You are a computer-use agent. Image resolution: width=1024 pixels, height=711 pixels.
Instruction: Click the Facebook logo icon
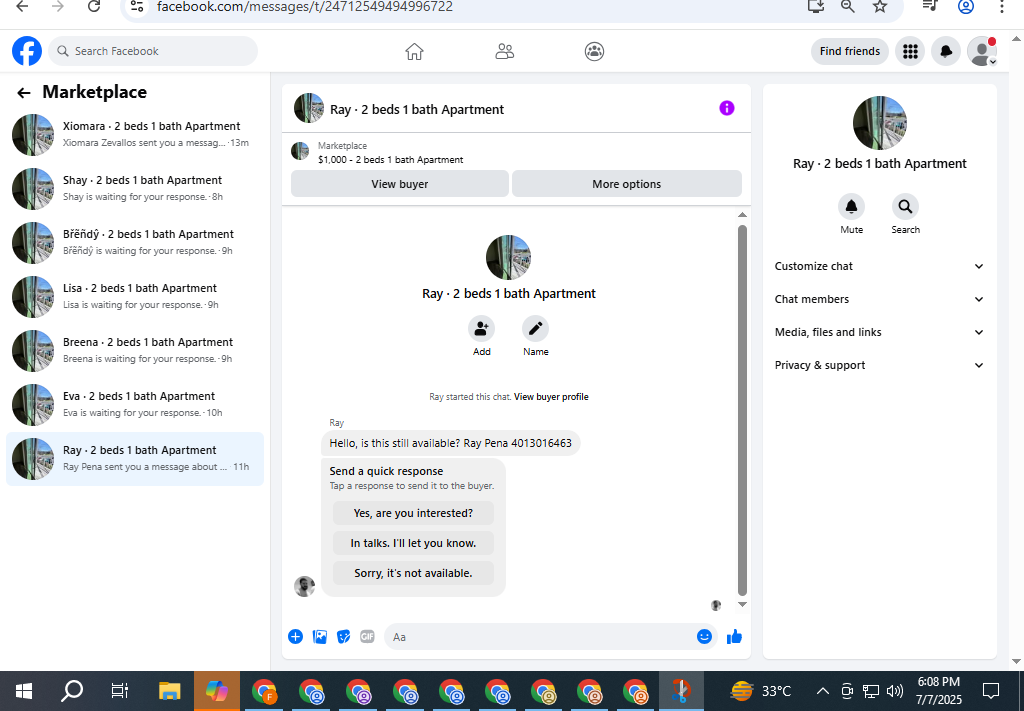[x=27, y=51]
